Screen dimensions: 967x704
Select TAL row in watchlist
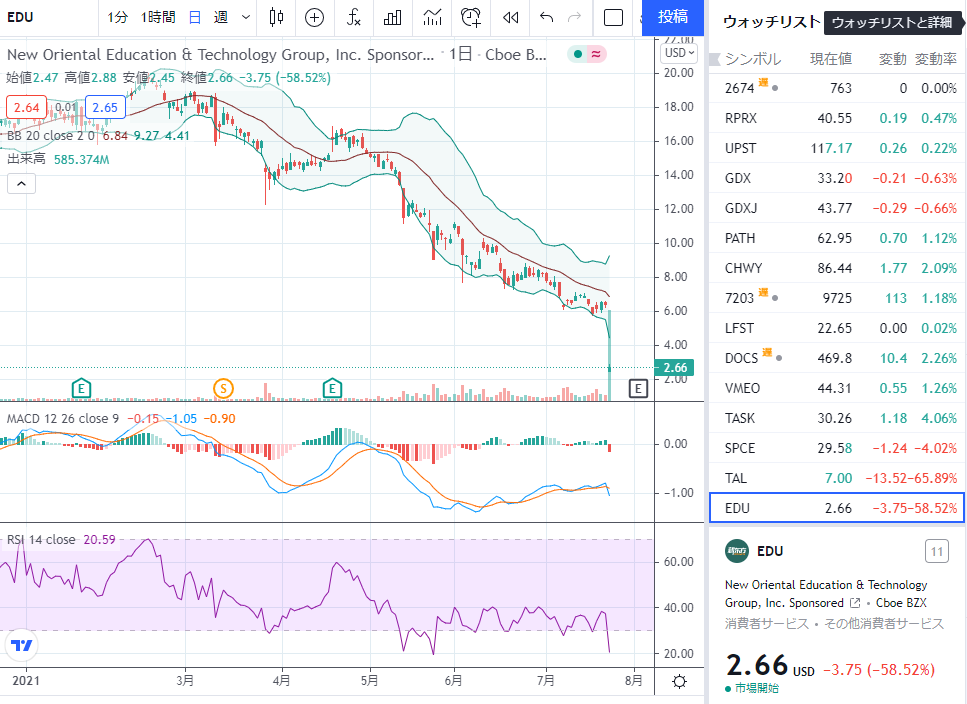[837, 478]
